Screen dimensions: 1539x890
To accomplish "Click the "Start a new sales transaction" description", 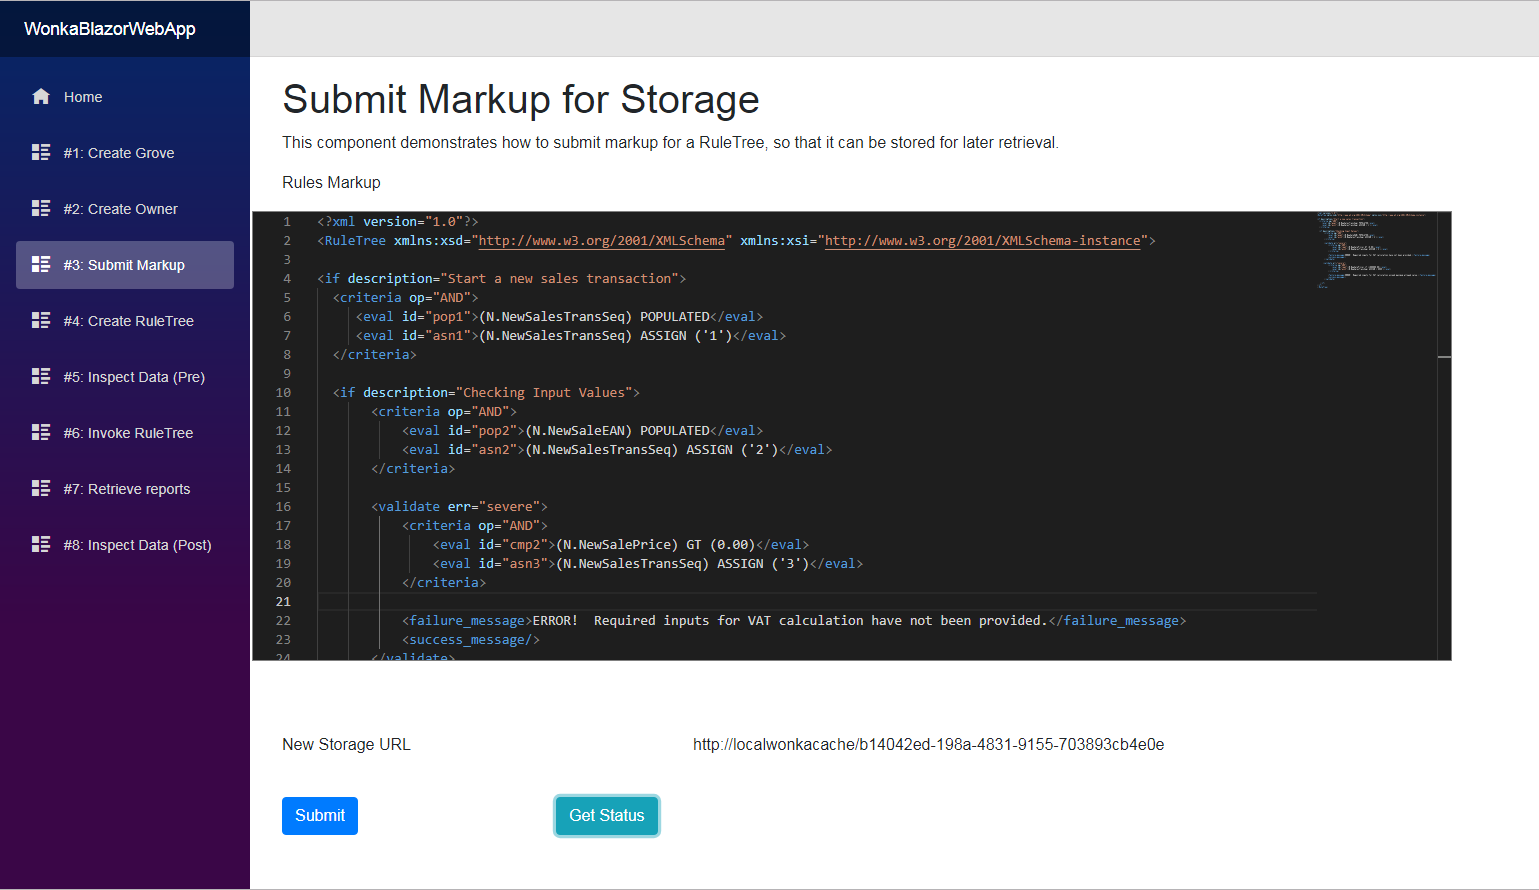I will [x=563, y=279].
